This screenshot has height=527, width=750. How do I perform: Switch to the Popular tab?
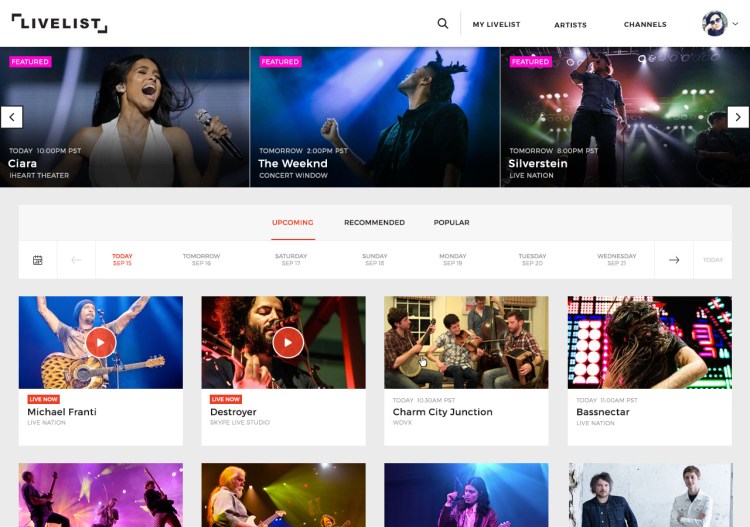(452, 222)
